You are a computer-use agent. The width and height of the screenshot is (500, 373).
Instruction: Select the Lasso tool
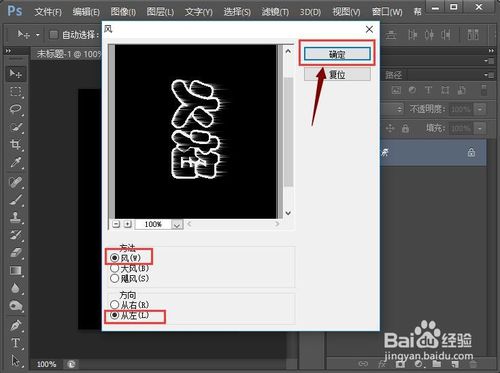coord(15,109)
